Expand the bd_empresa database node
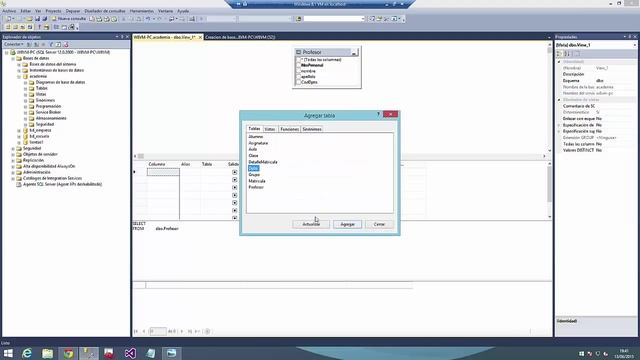 pos(19,130)
